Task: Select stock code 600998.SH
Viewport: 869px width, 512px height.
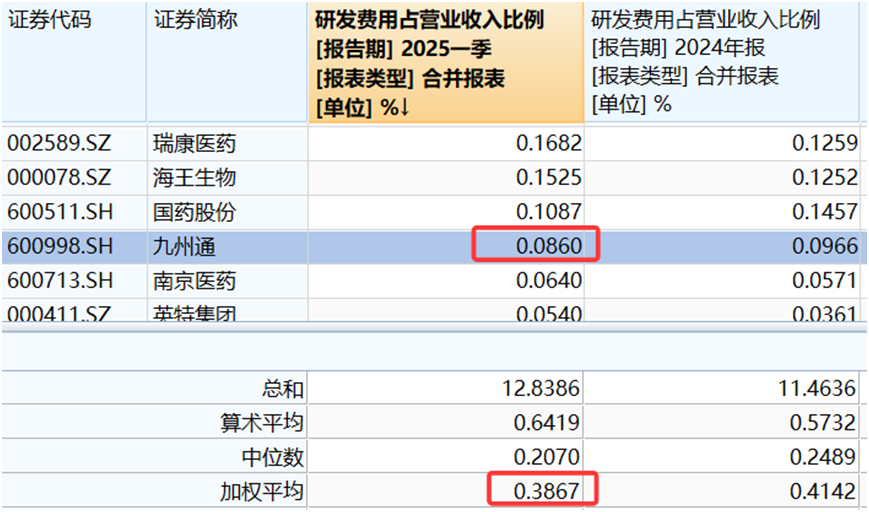Action: [x=60, y=247]
